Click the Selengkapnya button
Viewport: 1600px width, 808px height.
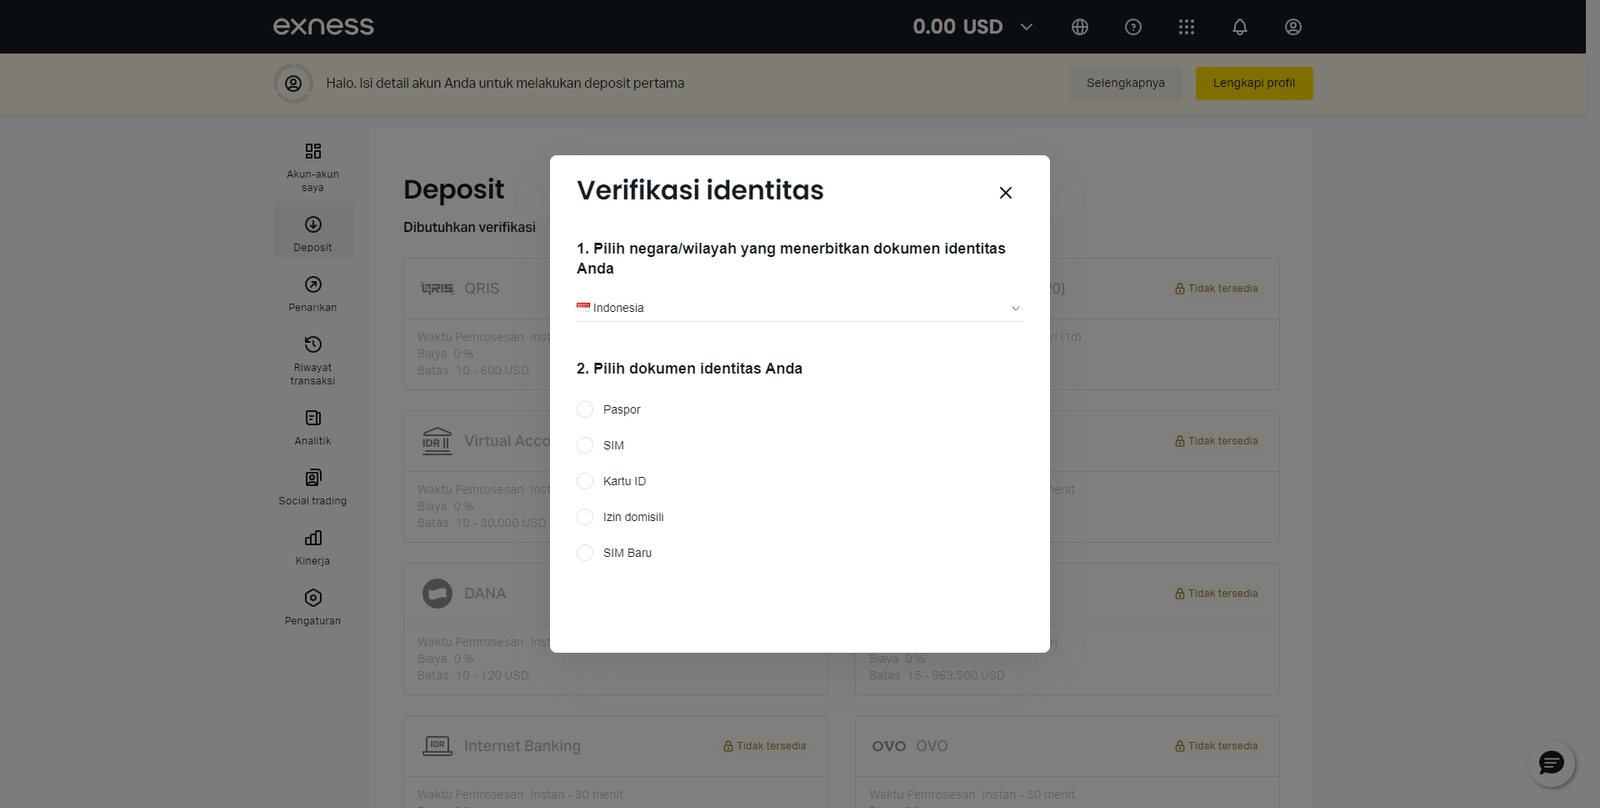[1125, 83]
